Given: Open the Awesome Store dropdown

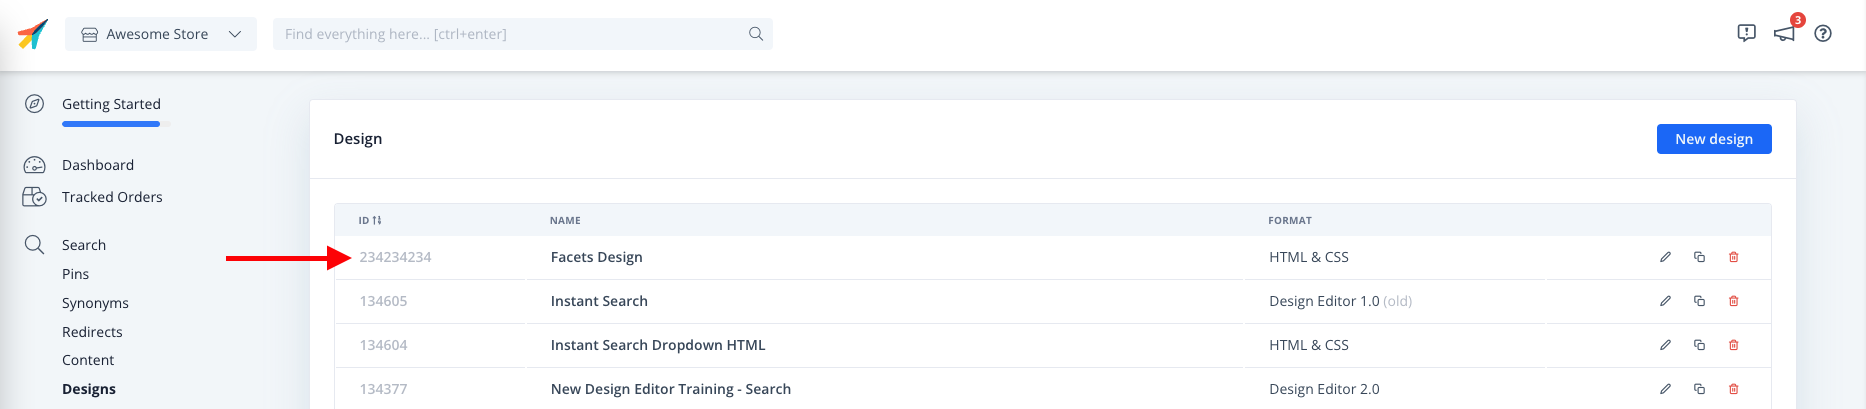Looking at the screenshot, I should [x=161, y=34].
